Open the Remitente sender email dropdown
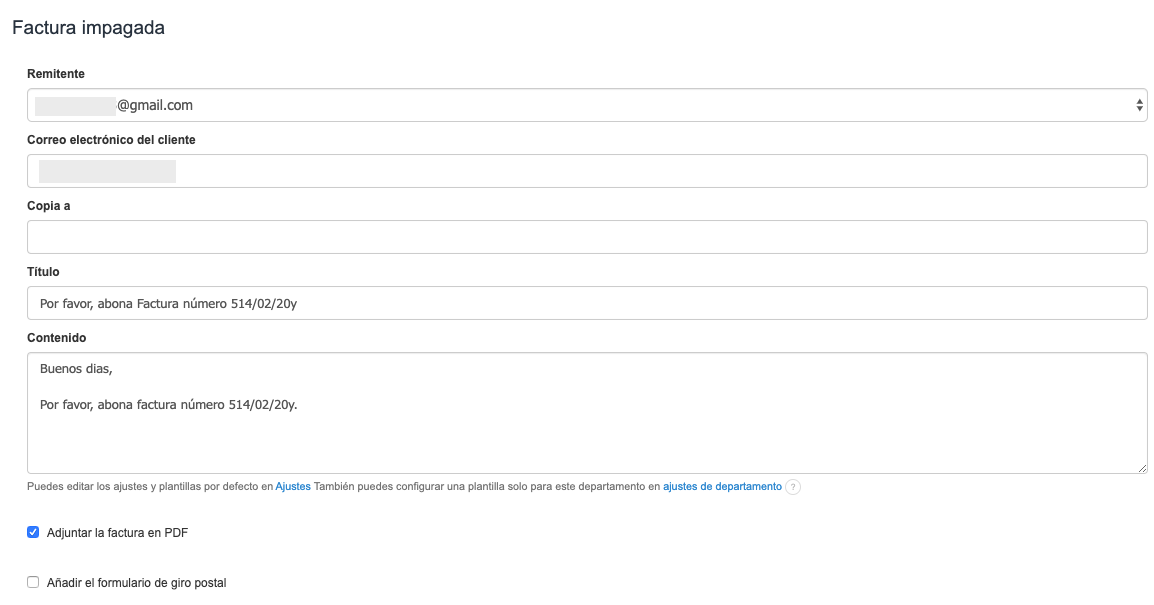1154x605 pixels. pos(586,105)
